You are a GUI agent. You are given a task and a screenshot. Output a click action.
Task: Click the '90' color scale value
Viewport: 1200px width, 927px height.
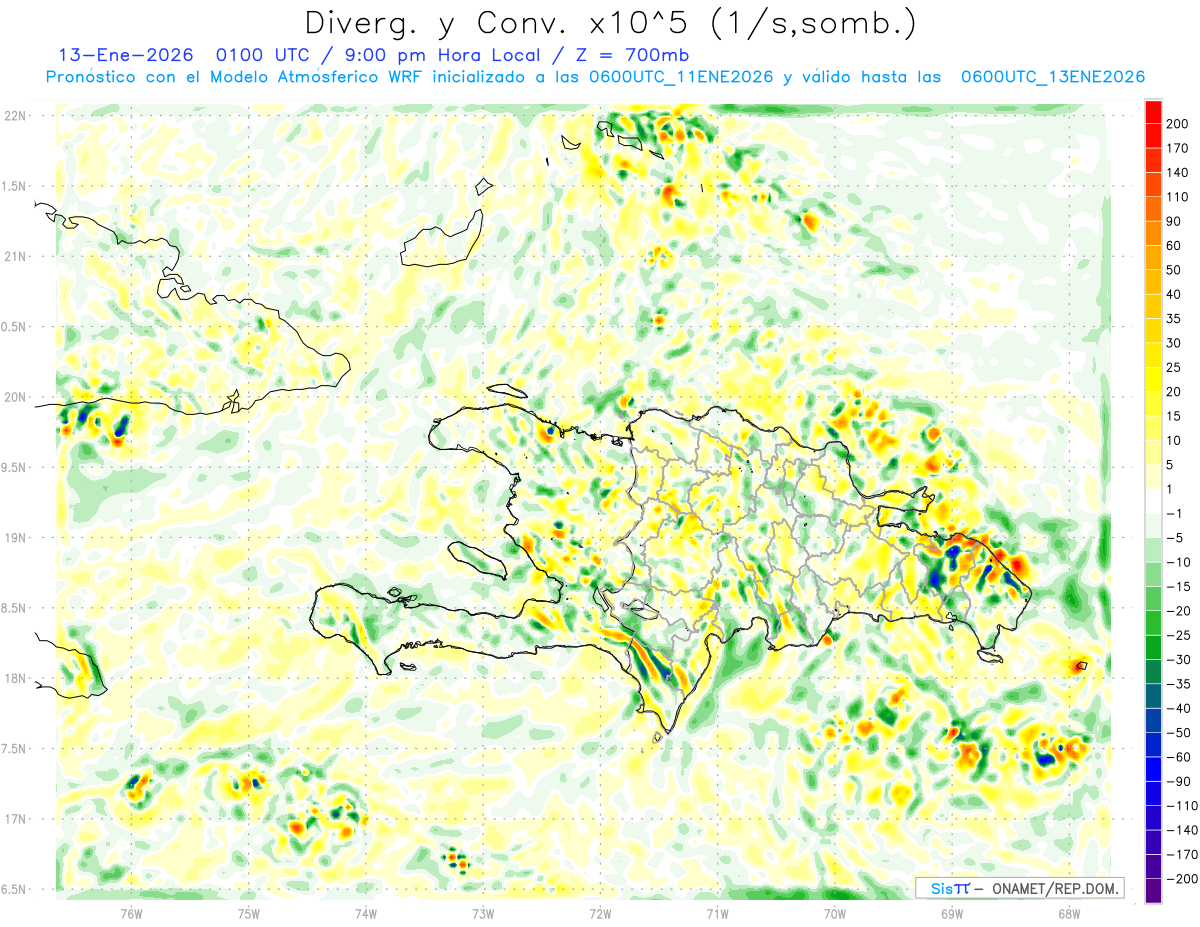click(1174, 221)
